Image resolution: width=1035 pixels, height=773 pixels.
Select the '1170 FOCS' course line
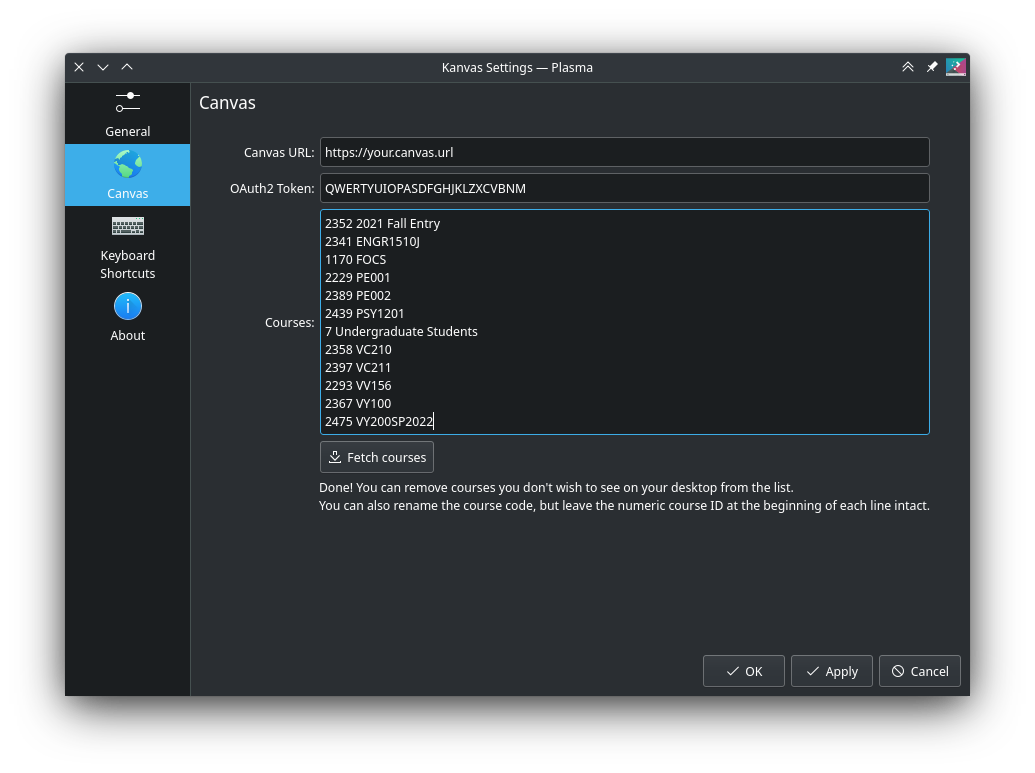point(355,259)
